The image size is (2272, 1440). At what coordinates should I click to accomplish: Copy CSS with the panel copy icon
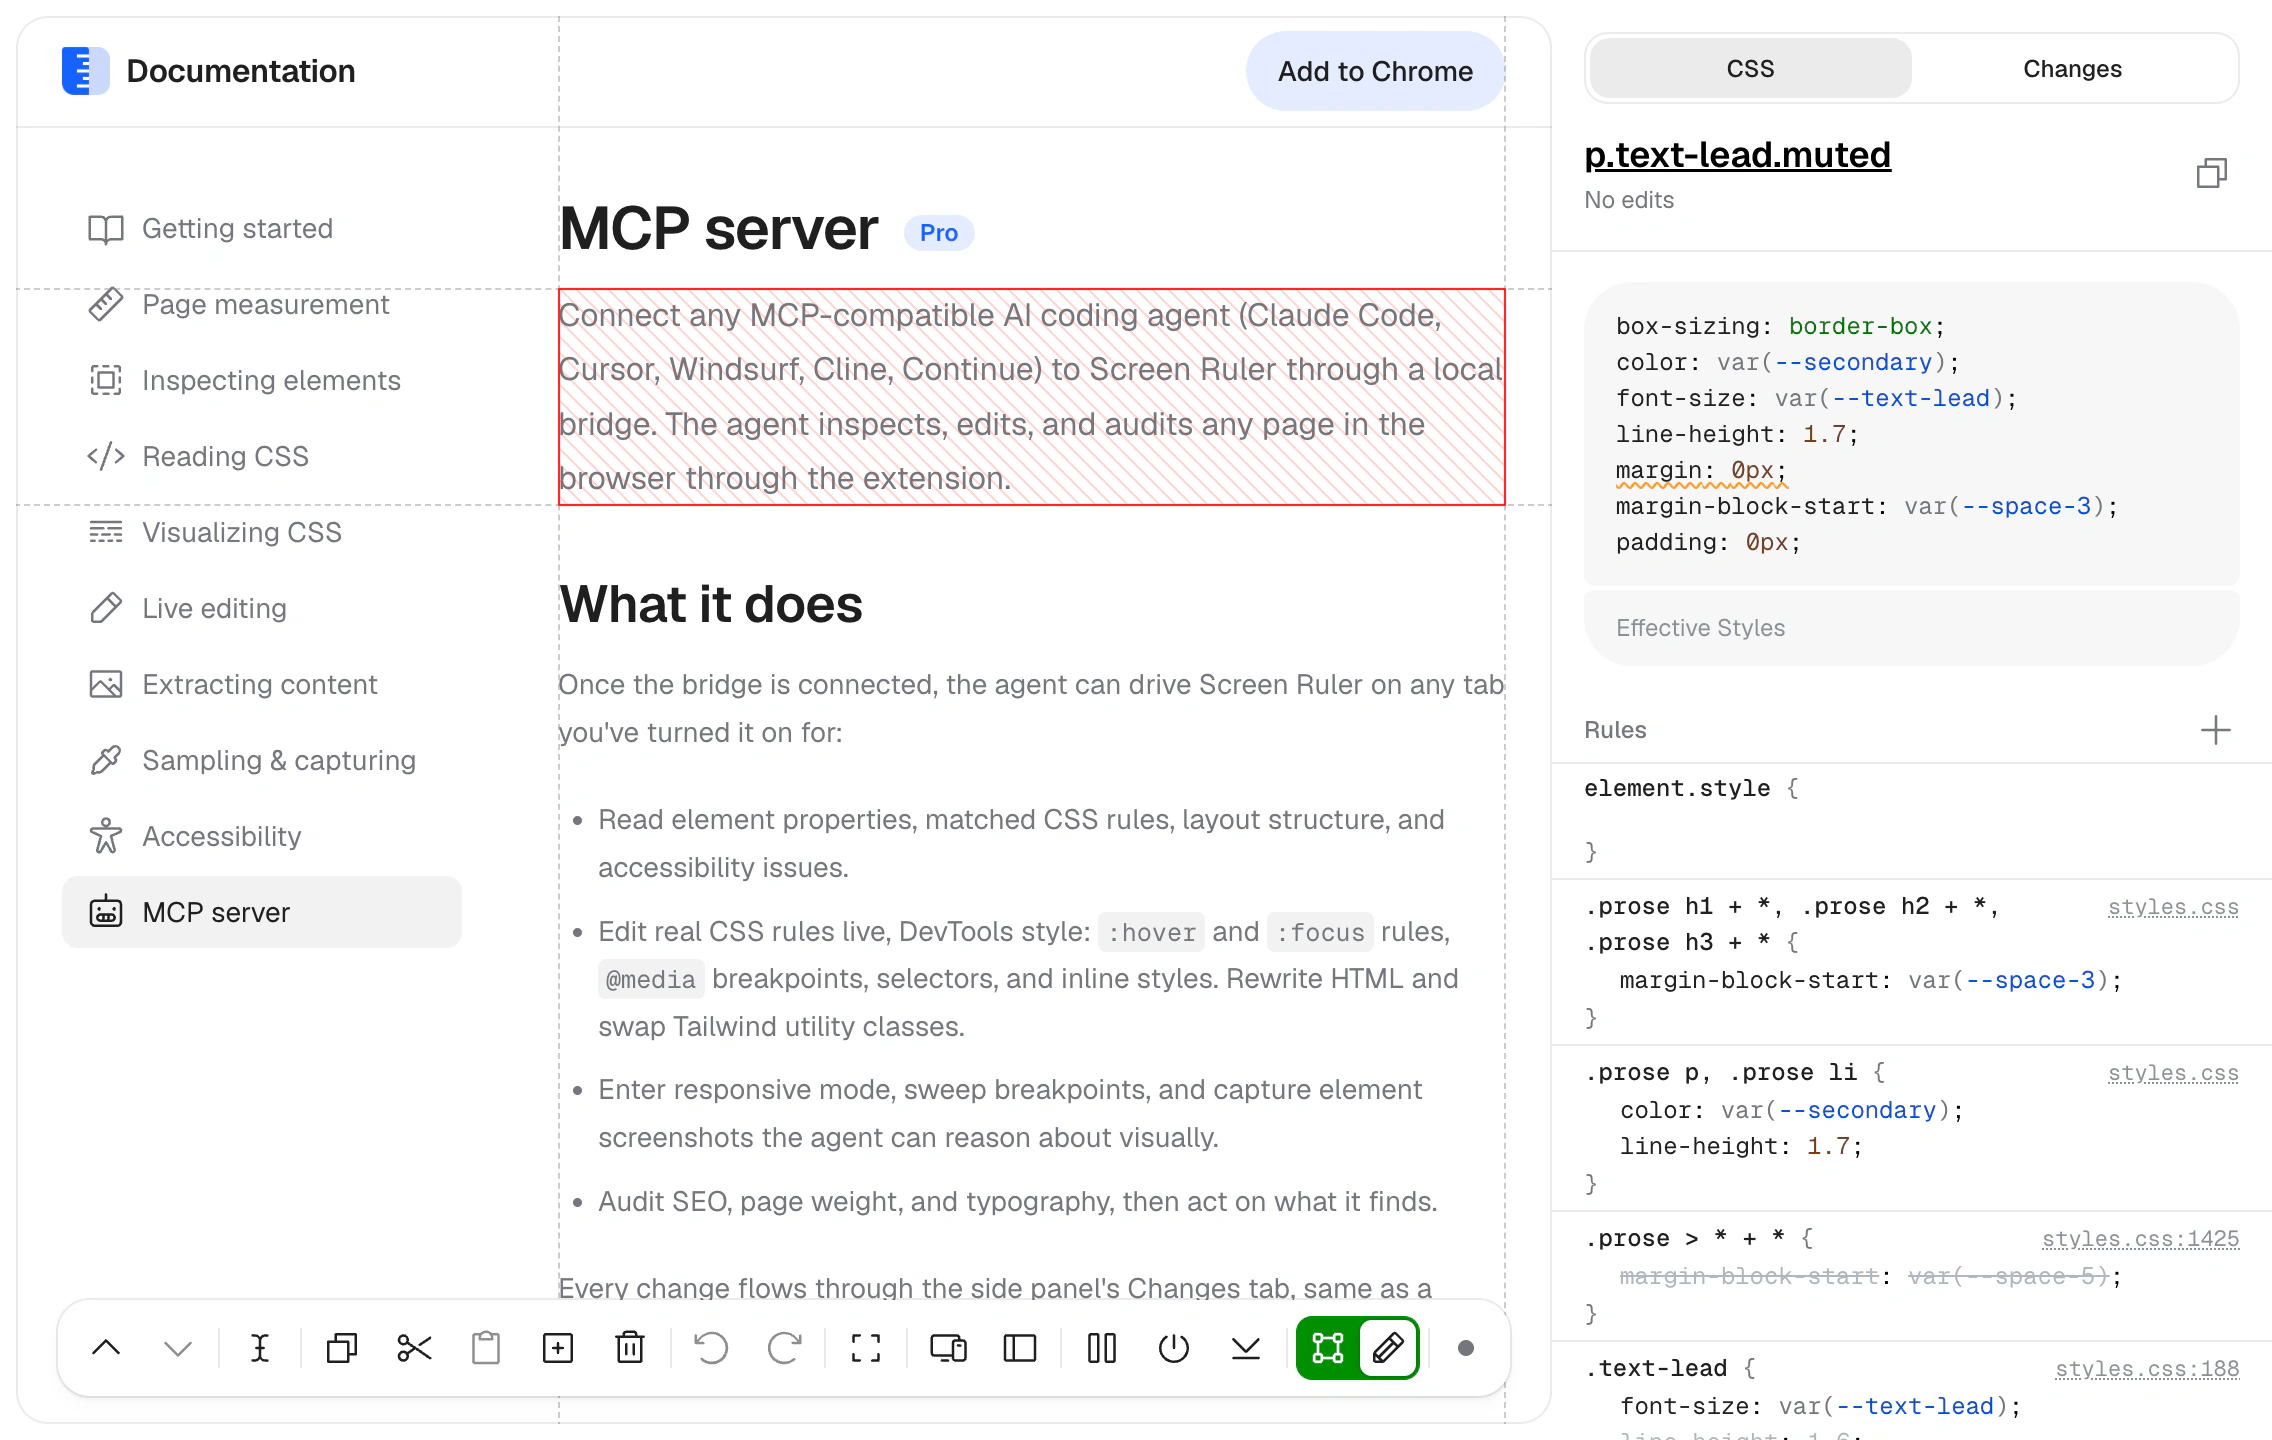[x=2212, y=173]
